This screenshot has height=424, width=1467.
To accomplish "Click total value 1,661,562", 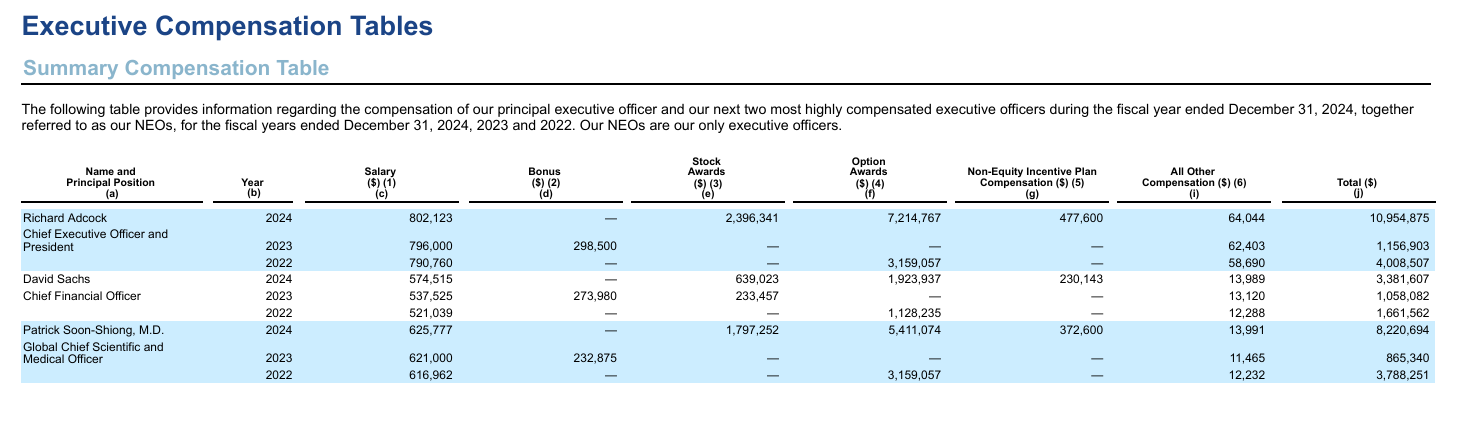I will 1401,313.
